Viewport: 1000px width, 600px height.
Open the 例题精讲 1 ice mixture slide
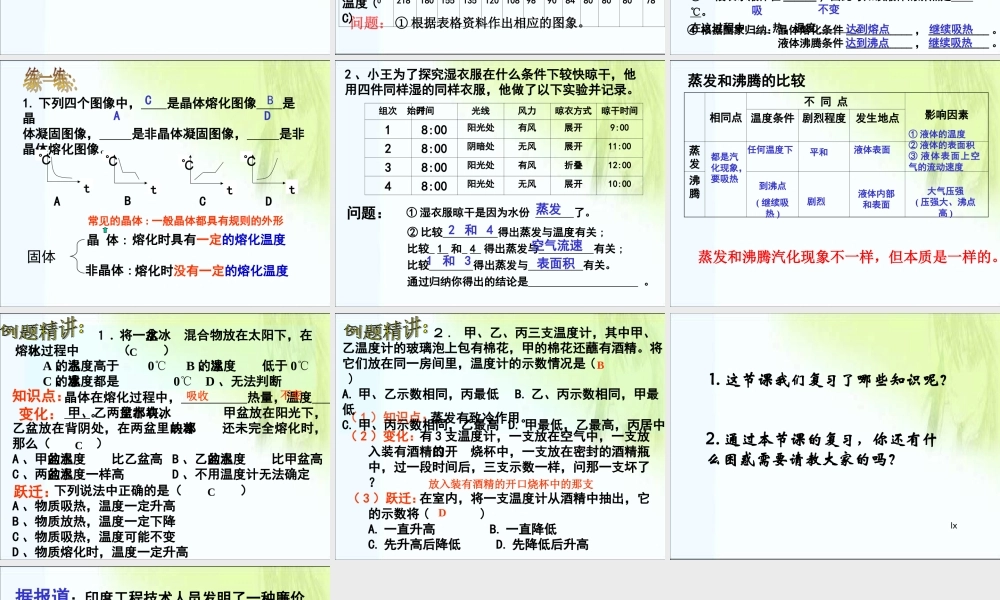[165, 436]
